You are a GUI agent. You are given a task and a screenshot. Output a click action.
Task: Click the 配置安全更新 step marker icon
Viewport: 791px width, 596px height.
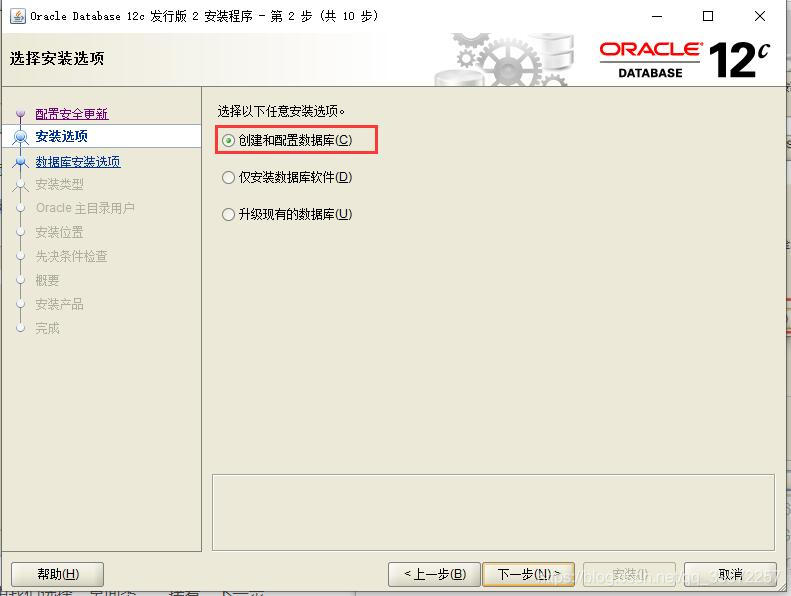pos(21,113)
